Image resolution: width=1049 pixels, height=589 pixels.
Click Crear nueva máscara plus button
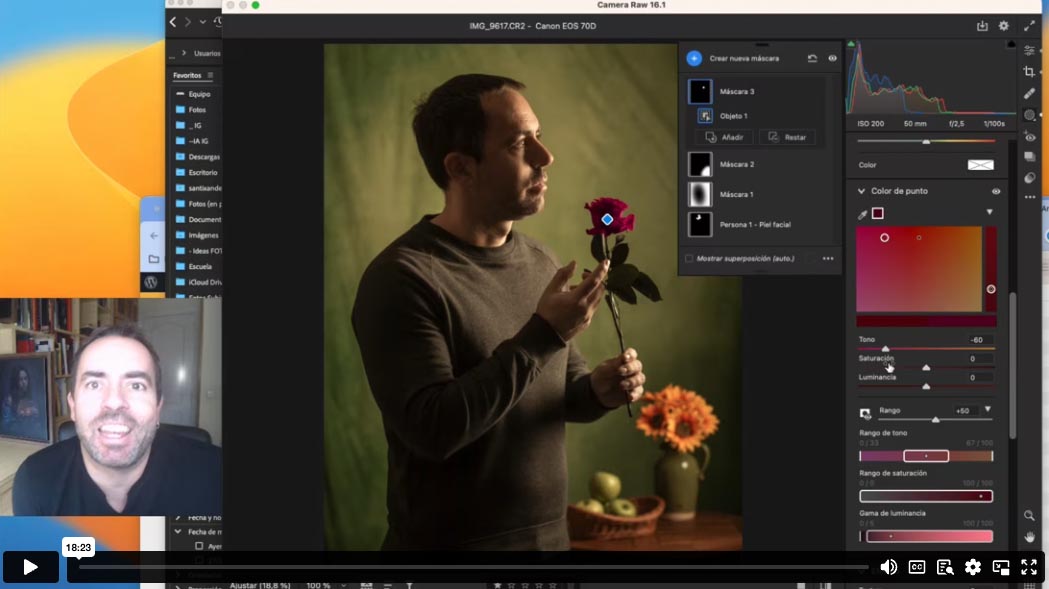pyautogui.click(x=694, y=58)
